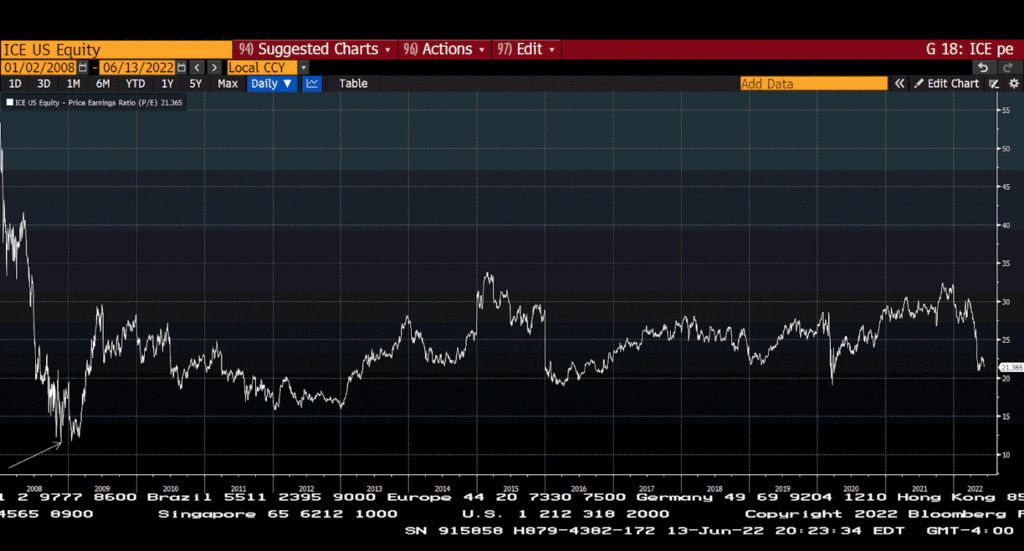Click the annotate chart icon
Image resolution: width=1024 pixels, height=551 pixels.
[994, 84]
